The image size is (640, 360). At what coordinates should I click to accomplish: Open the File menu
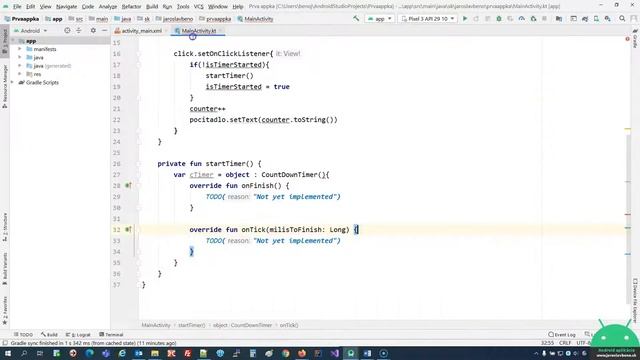pyautogui.click(x=17, y=7)
